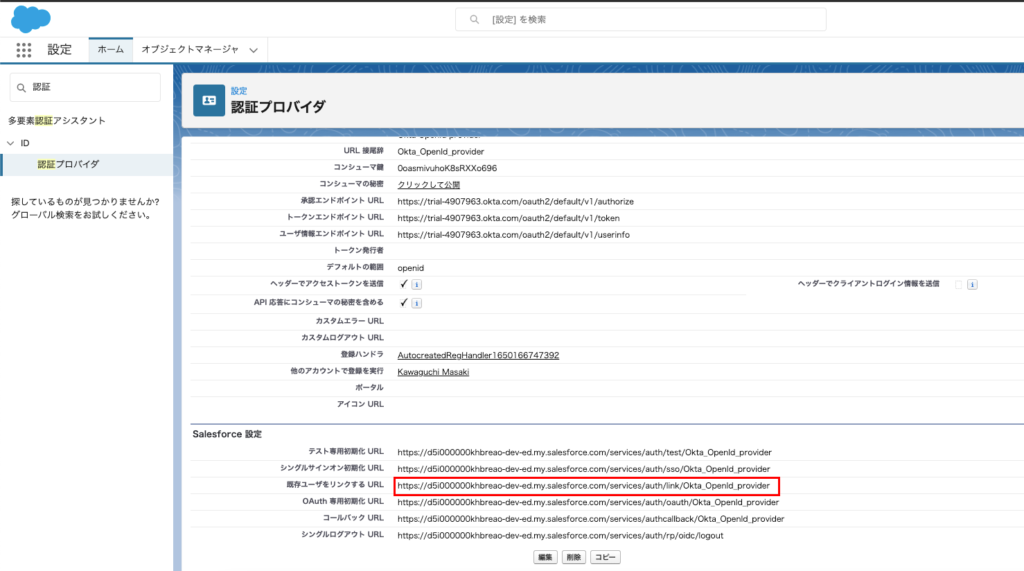Select 認証プロバイダ in the sidebar tree
The width and height of the screenshot is (1024, 571).
[x=68, y=164]
